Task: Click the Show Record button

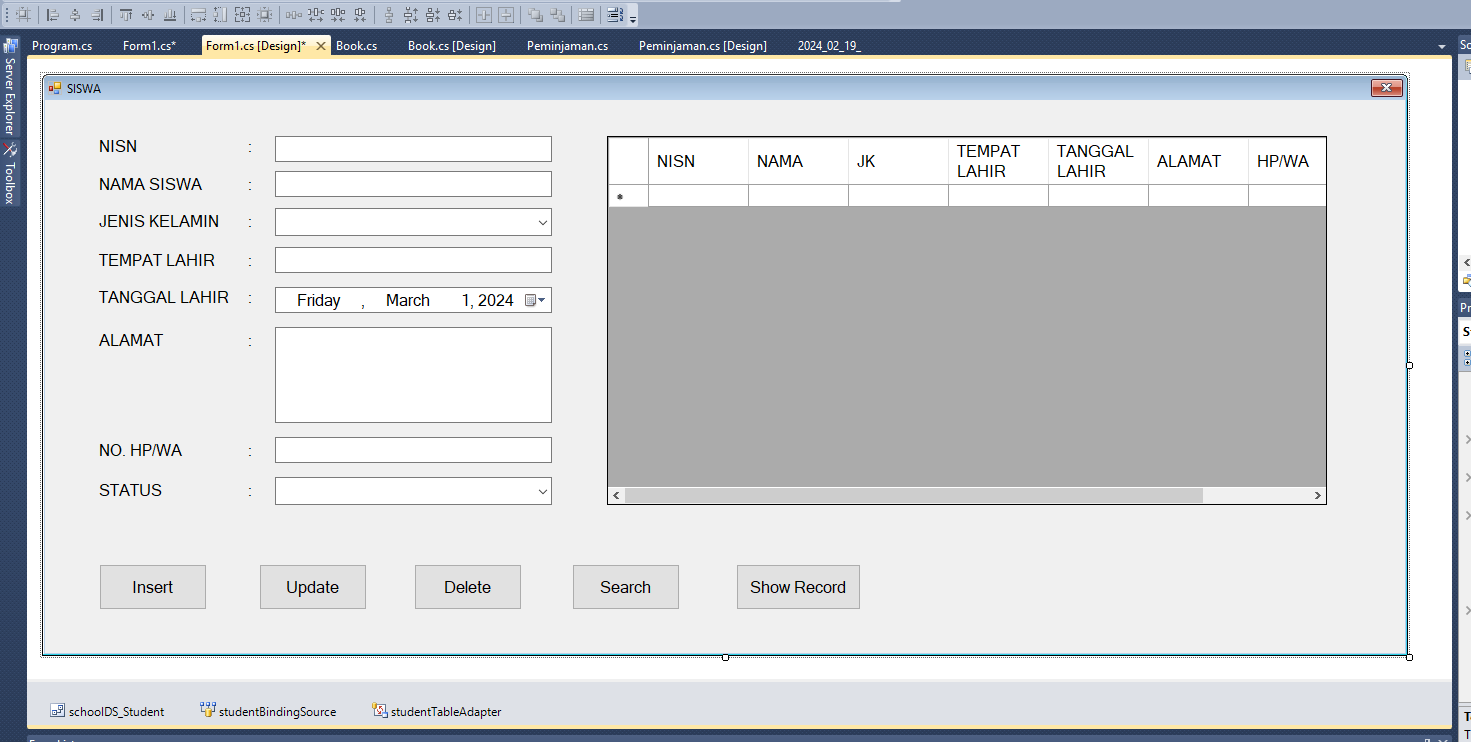Action: point(797,587)
